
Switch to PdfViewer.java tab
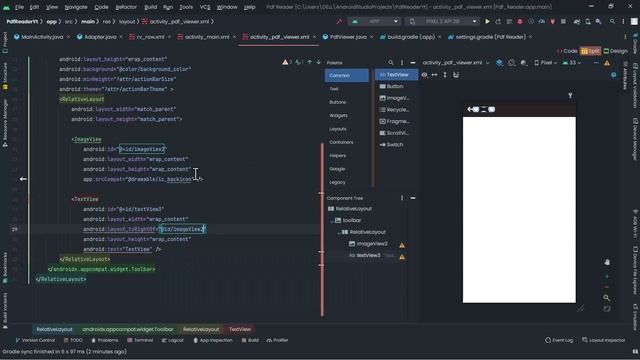click(x=348, y=37)
